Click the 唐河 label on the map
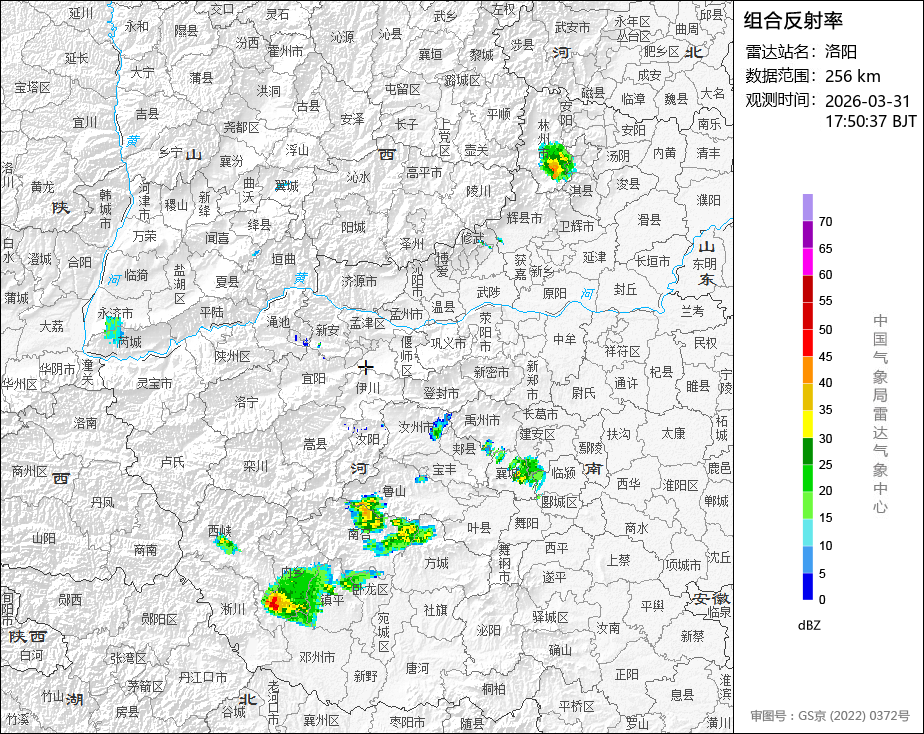Screen dimensions: 924x734 [417, 668]
